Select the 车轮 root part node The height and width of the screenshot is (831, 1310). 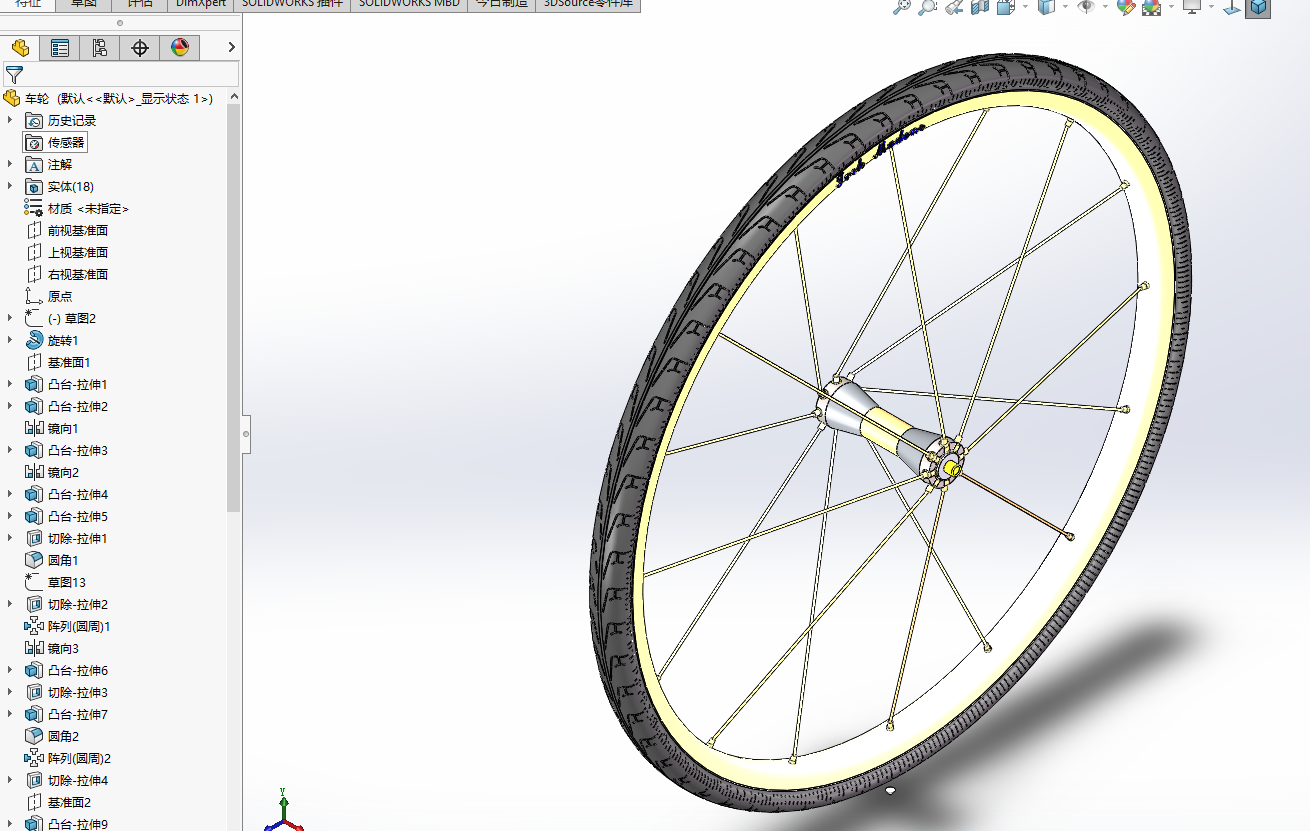[x=108, y=99]
